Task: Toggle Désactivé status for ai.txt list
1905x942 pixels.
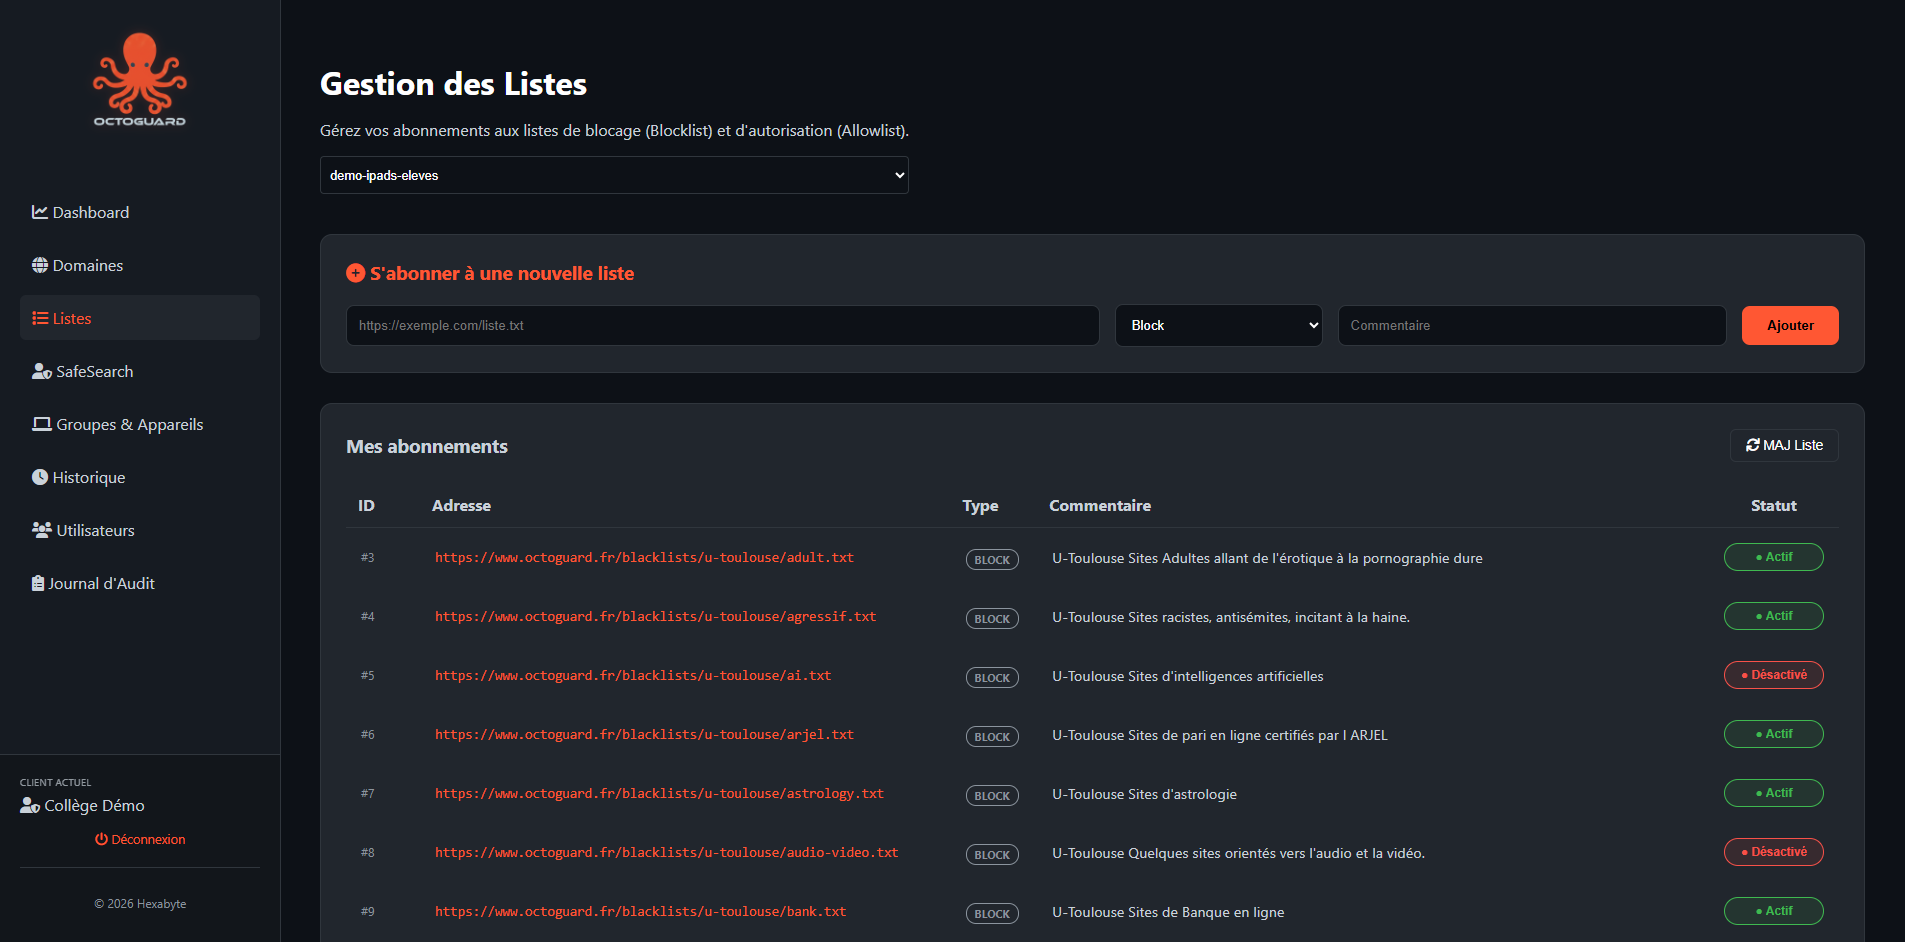Action: tap(1773, 675)
